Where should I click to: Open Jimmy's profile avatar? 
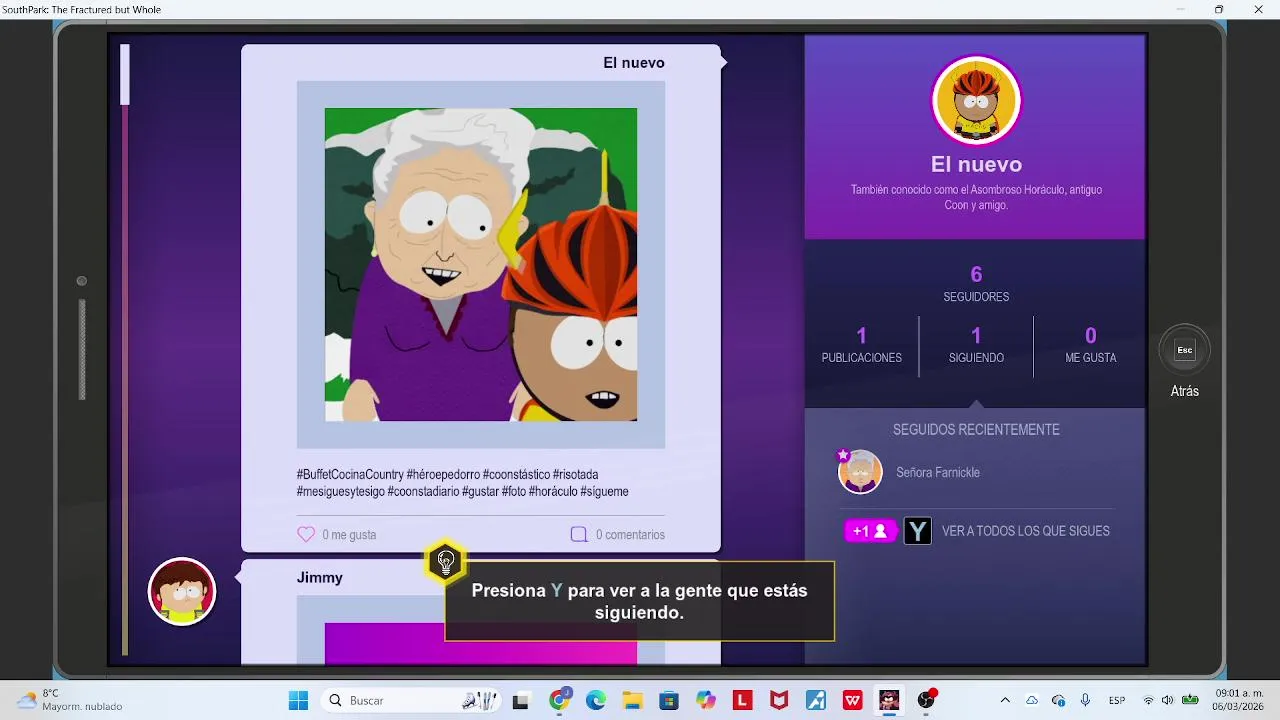tap(182, 591)
